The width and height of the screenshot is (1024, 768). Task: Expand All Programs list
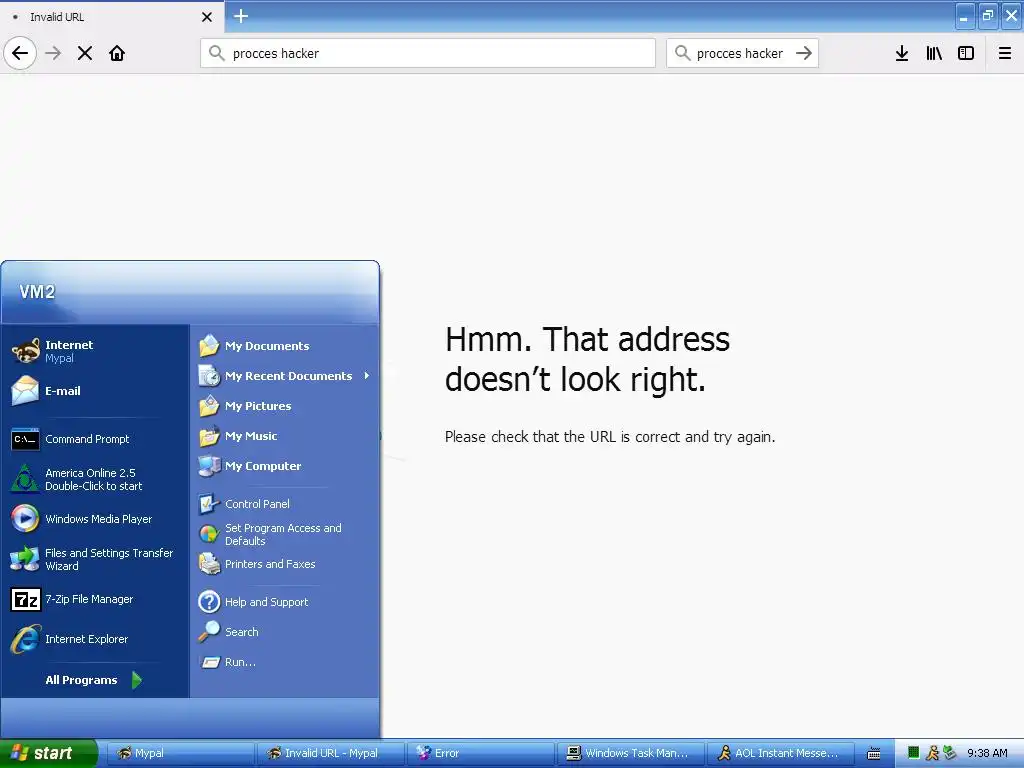95,680
